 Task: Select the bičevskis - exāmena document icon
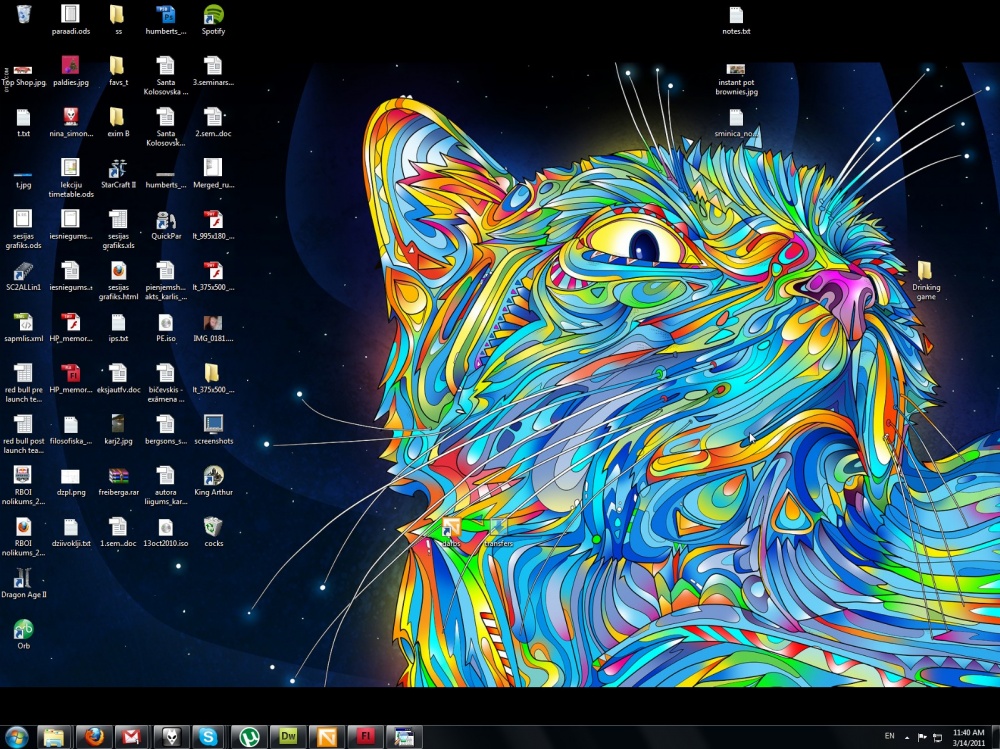pyautogui.click(x=166, y=373)
